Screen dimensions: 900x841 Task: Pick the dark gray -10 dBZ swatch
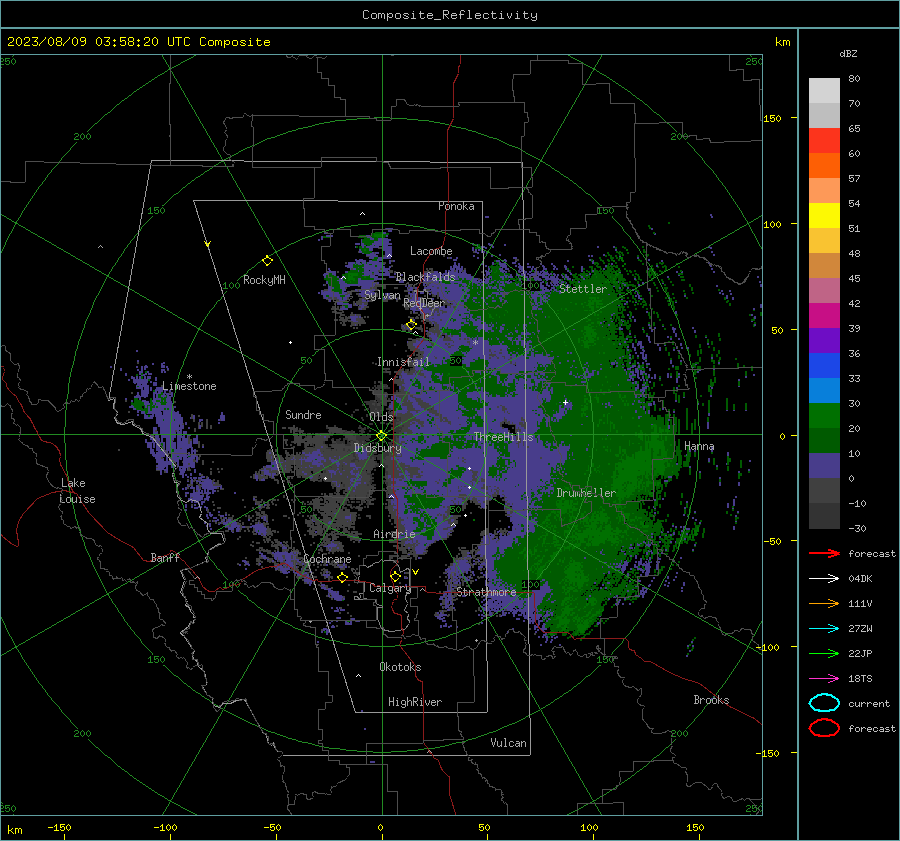tap(824, 515)
